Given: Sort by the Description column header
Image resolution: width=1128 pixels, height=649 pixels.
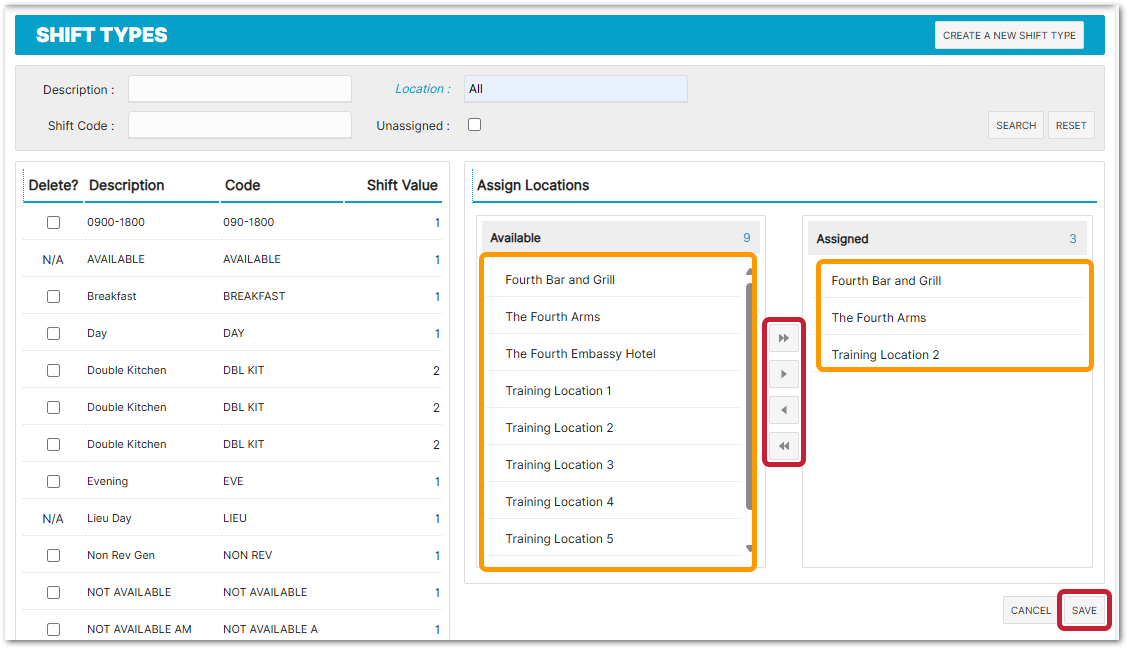Looking at the screenshot, I should 127,185.
